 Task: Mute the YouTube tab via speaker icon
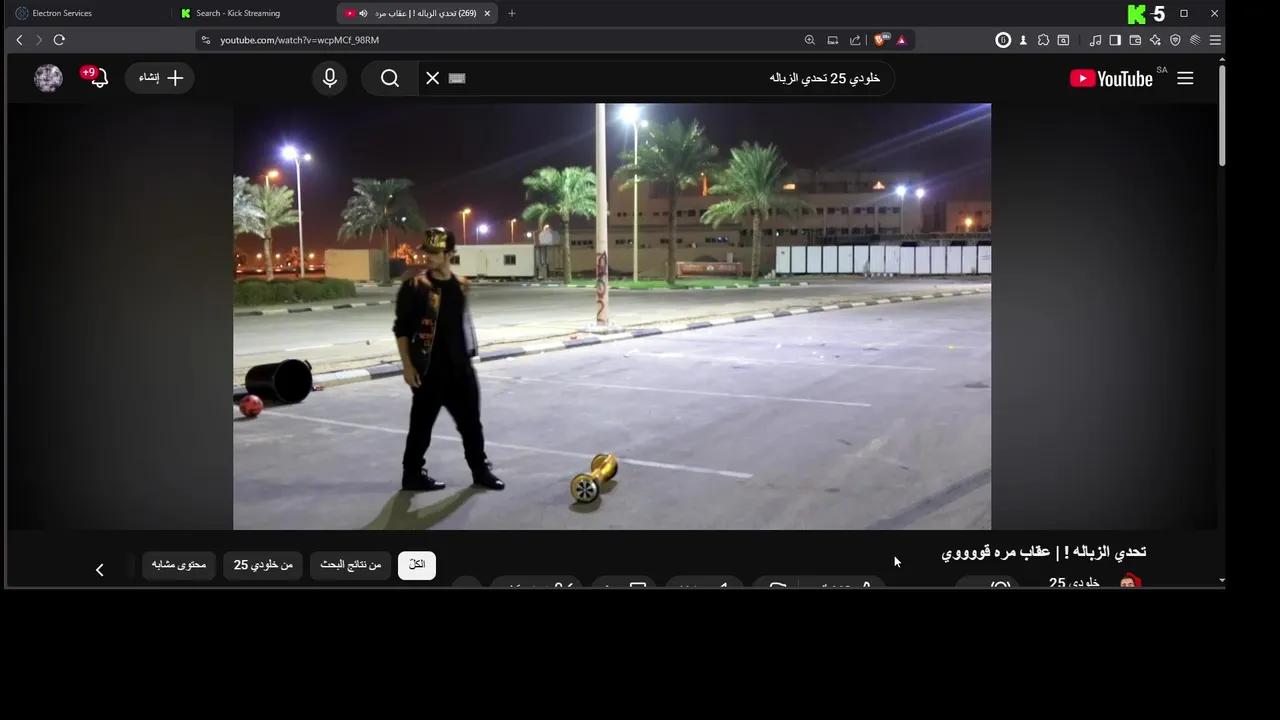[x=363, y=13]
